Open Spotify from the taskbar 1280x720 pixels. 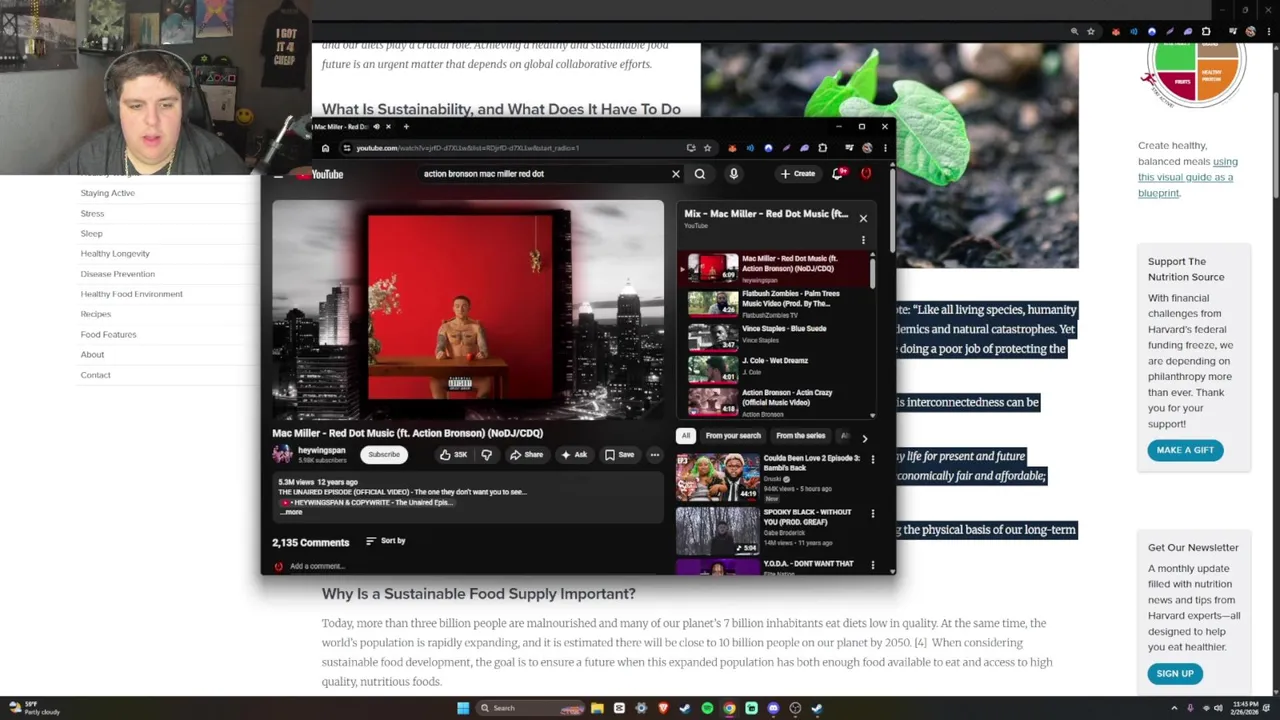[x=707, y=708]
